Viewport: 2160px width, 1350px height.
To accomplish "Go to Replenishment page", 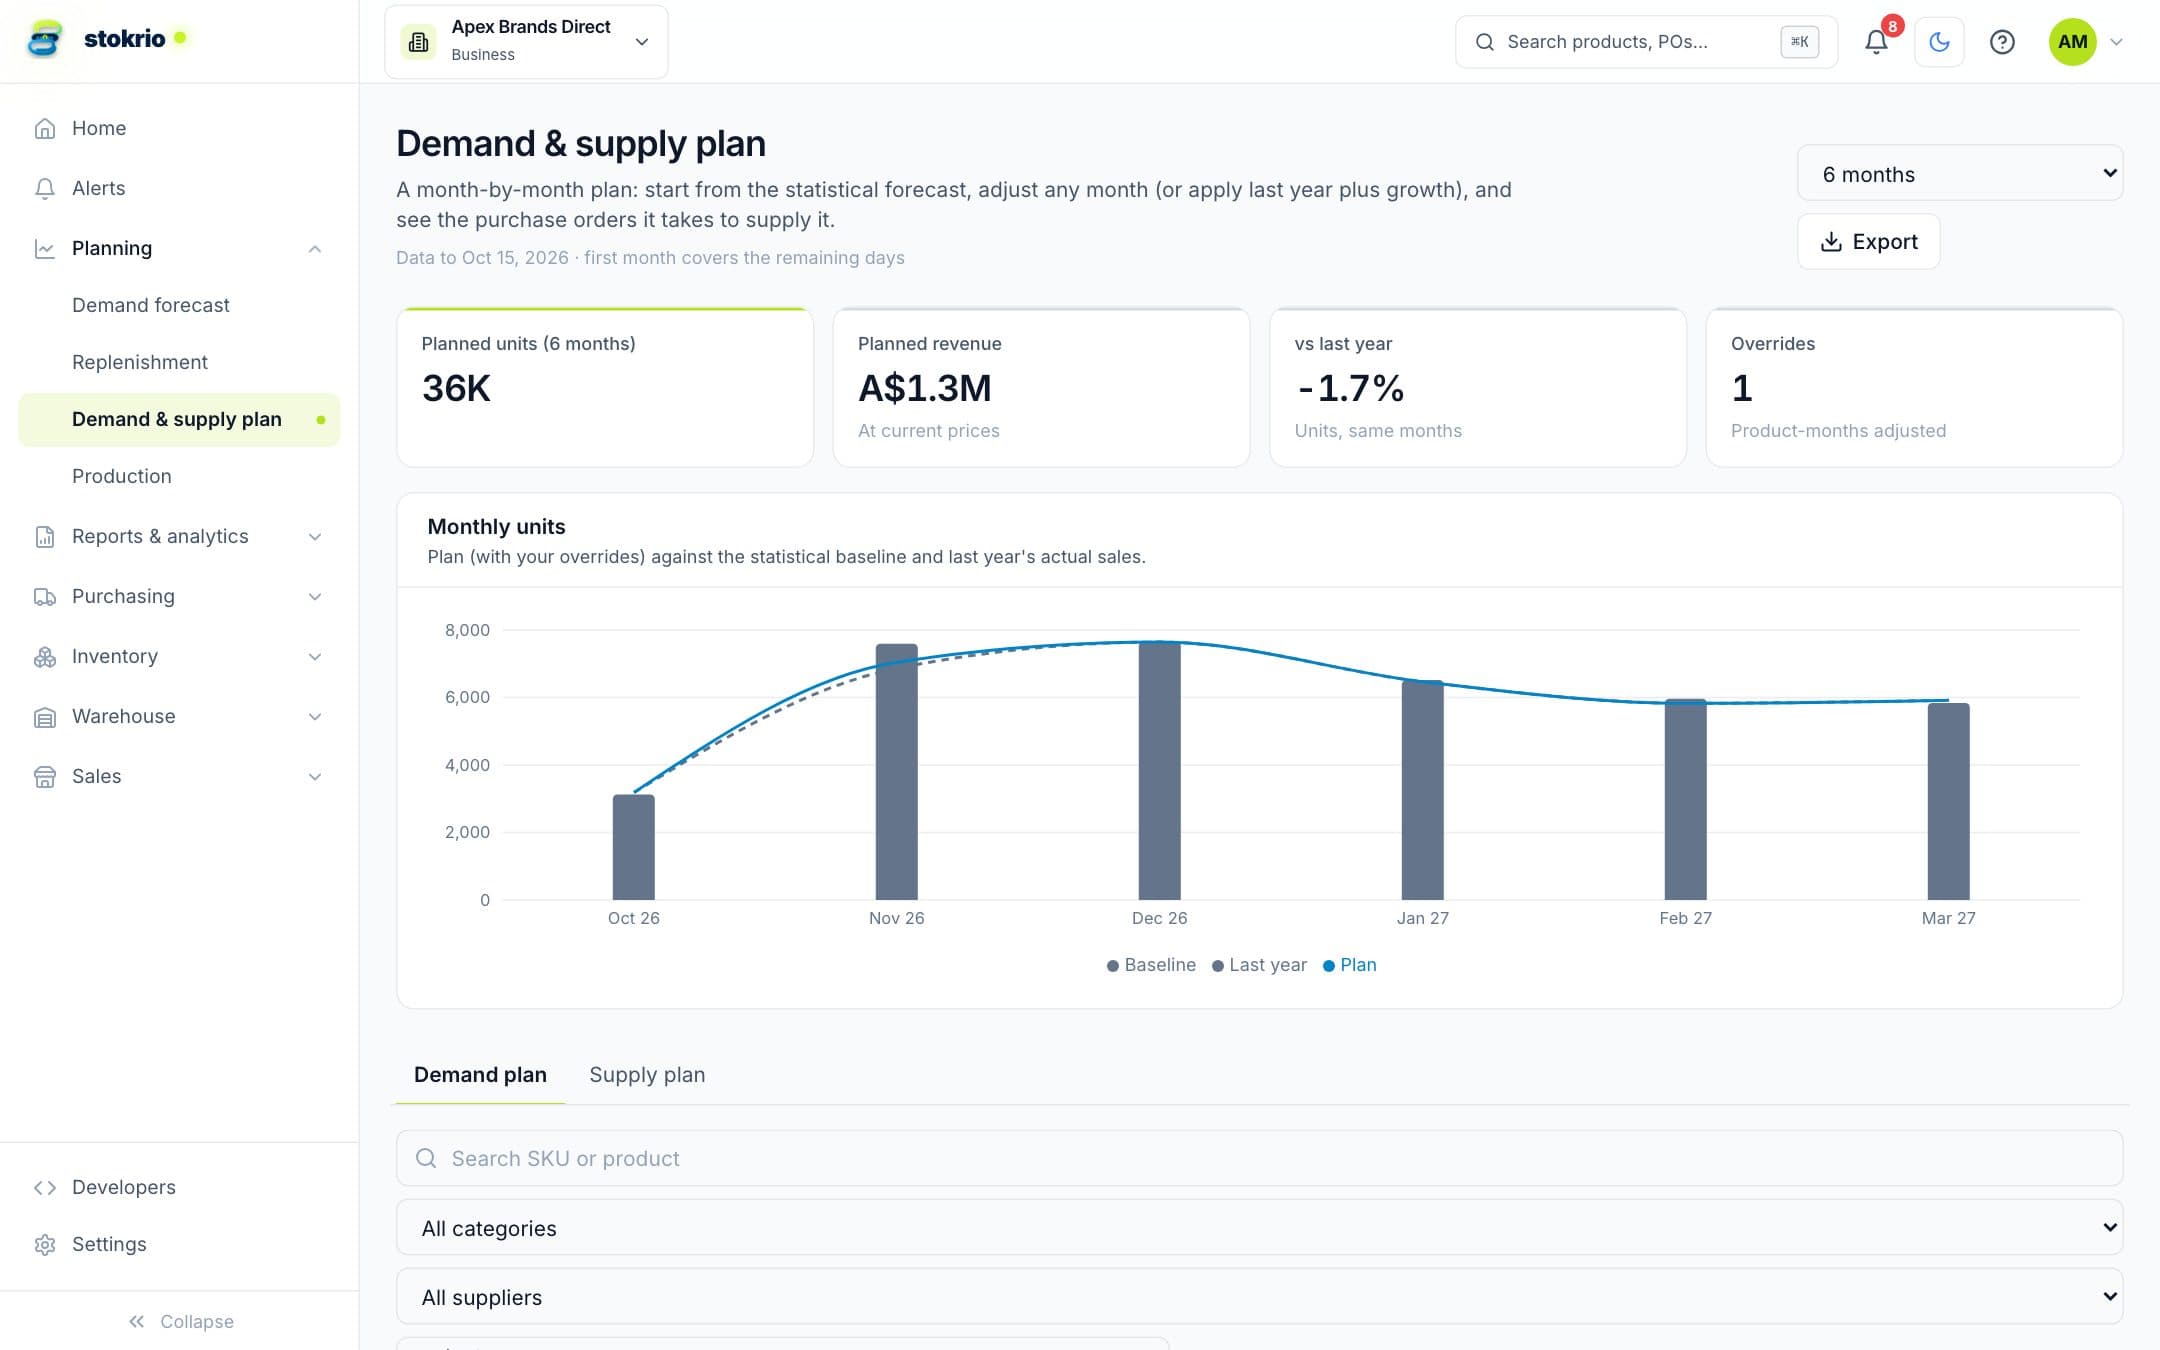I will point(140,362).
